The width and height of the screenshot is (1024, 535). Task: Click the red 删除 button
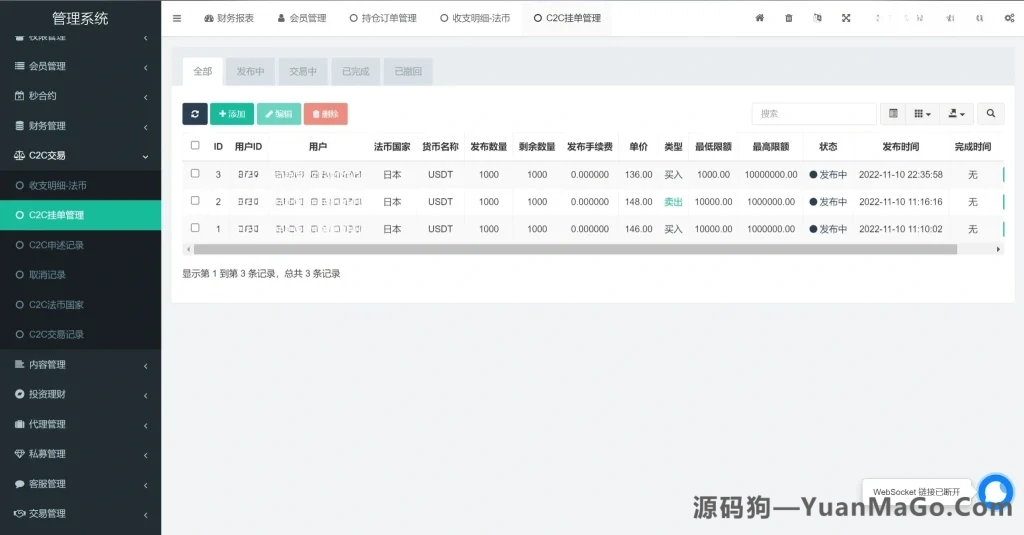(325, 114)
